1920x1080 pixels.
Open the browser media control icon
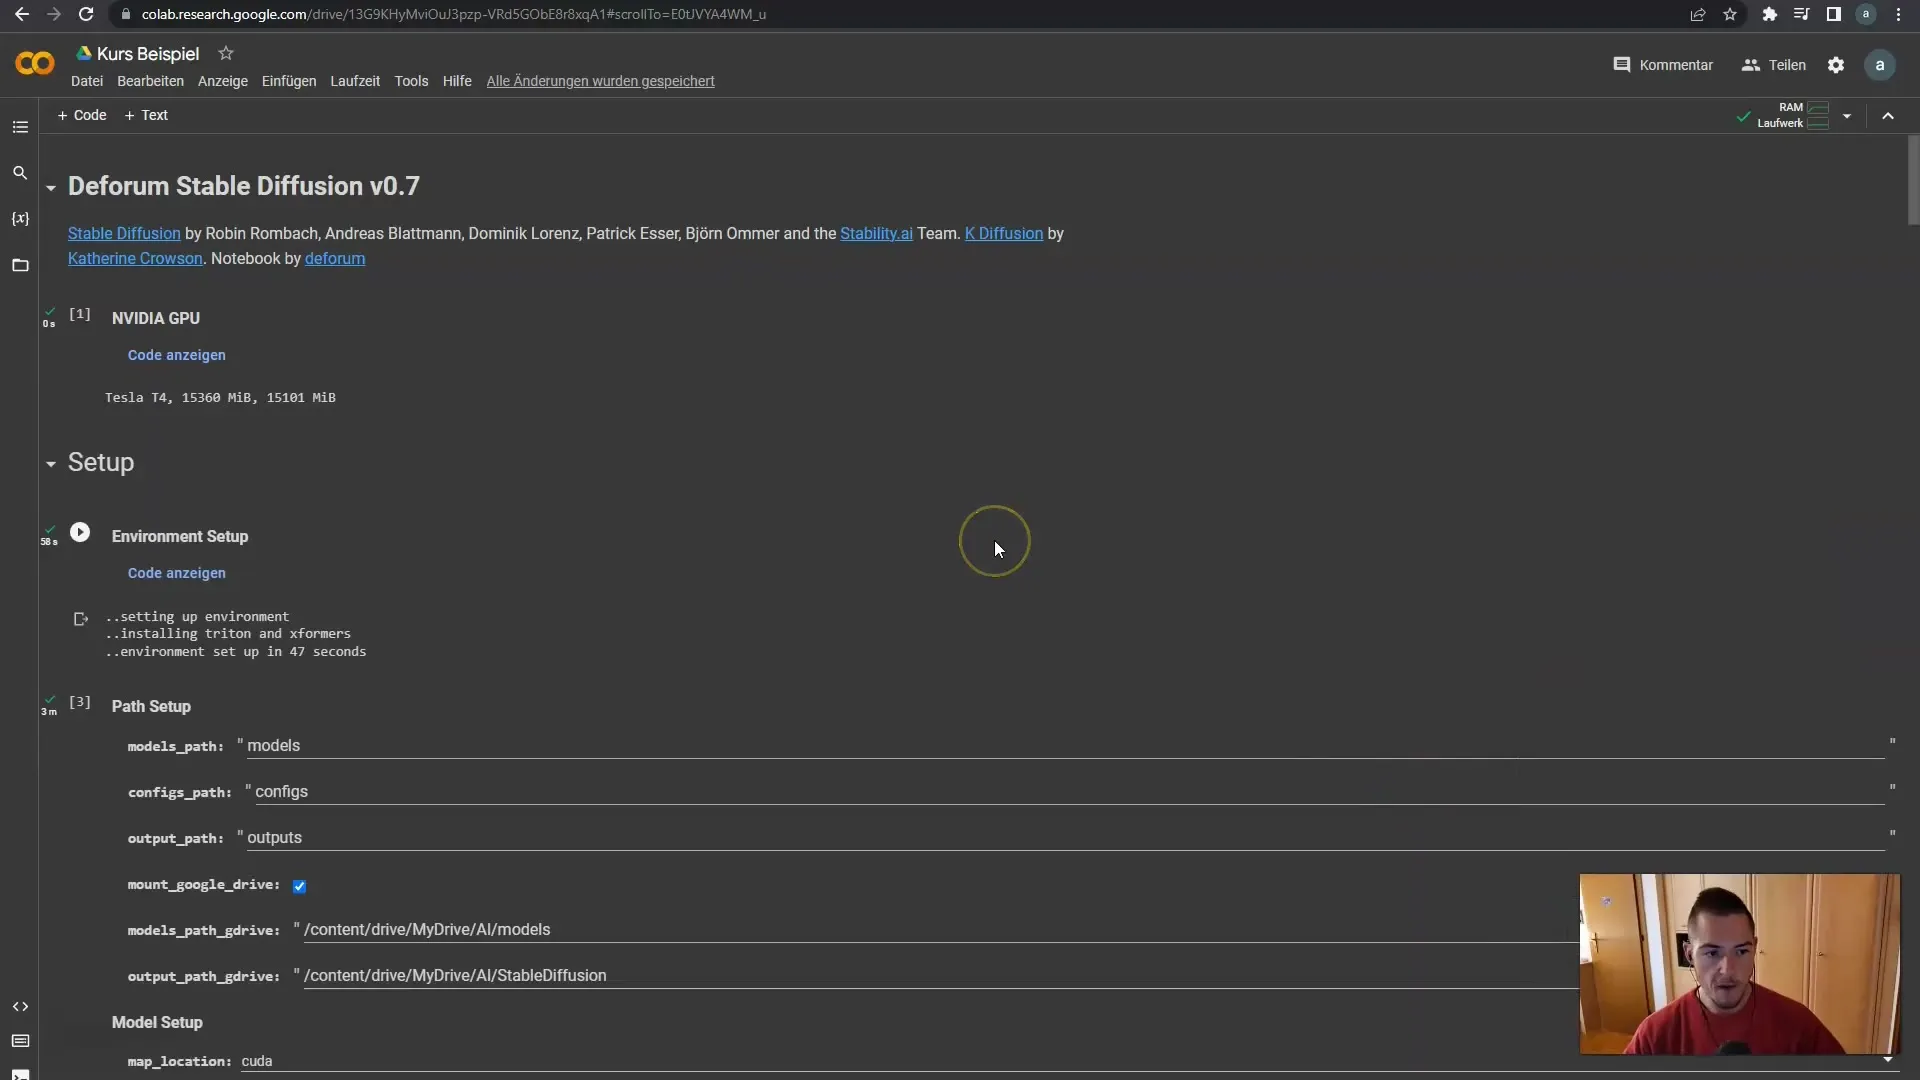[1801, 14]
